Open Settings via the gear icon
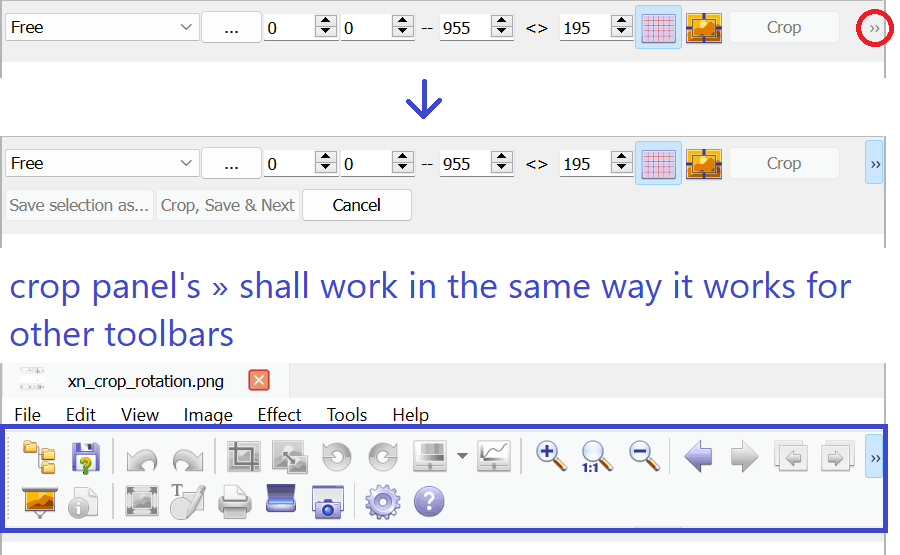This screenshot has width=900, height=555. coord(383,502)
